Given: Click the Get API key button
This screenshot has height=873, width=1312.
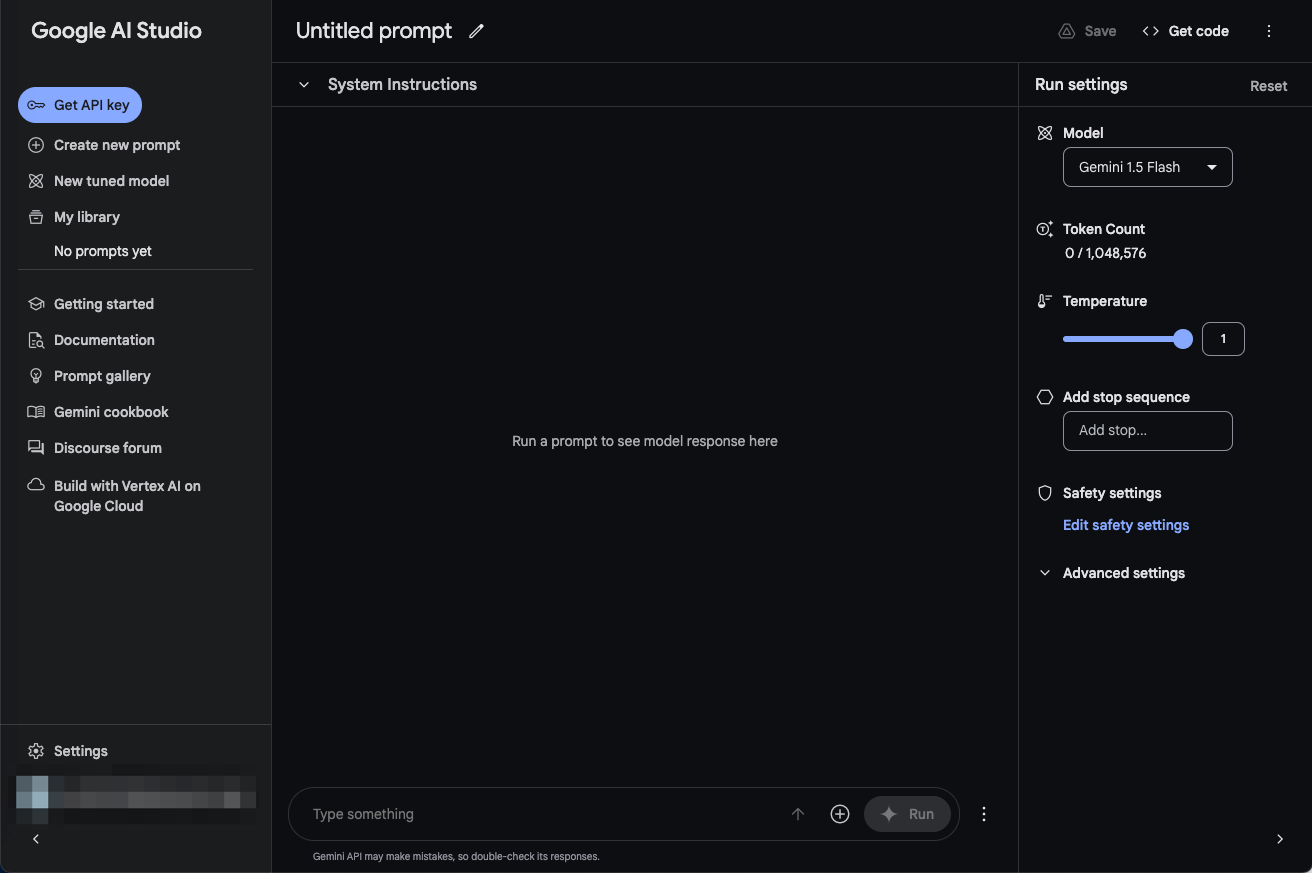Looking at the screenshot, I should pos(80,105).
